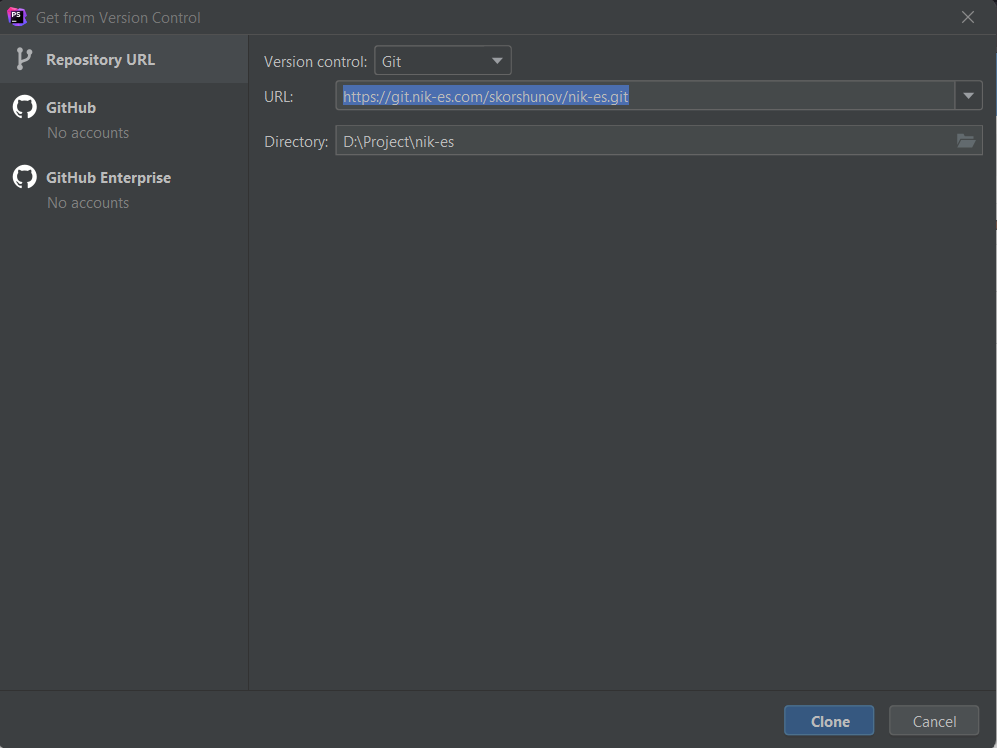Click the Clone button
The image size is (997, 748).
point(829,721)
